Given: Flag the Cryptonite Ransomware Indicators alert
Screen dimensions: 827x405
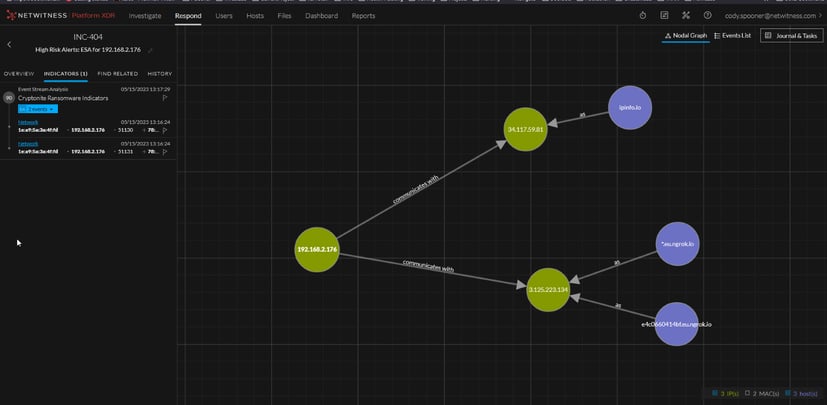Looking at the screenshot, I should point(165,98).
